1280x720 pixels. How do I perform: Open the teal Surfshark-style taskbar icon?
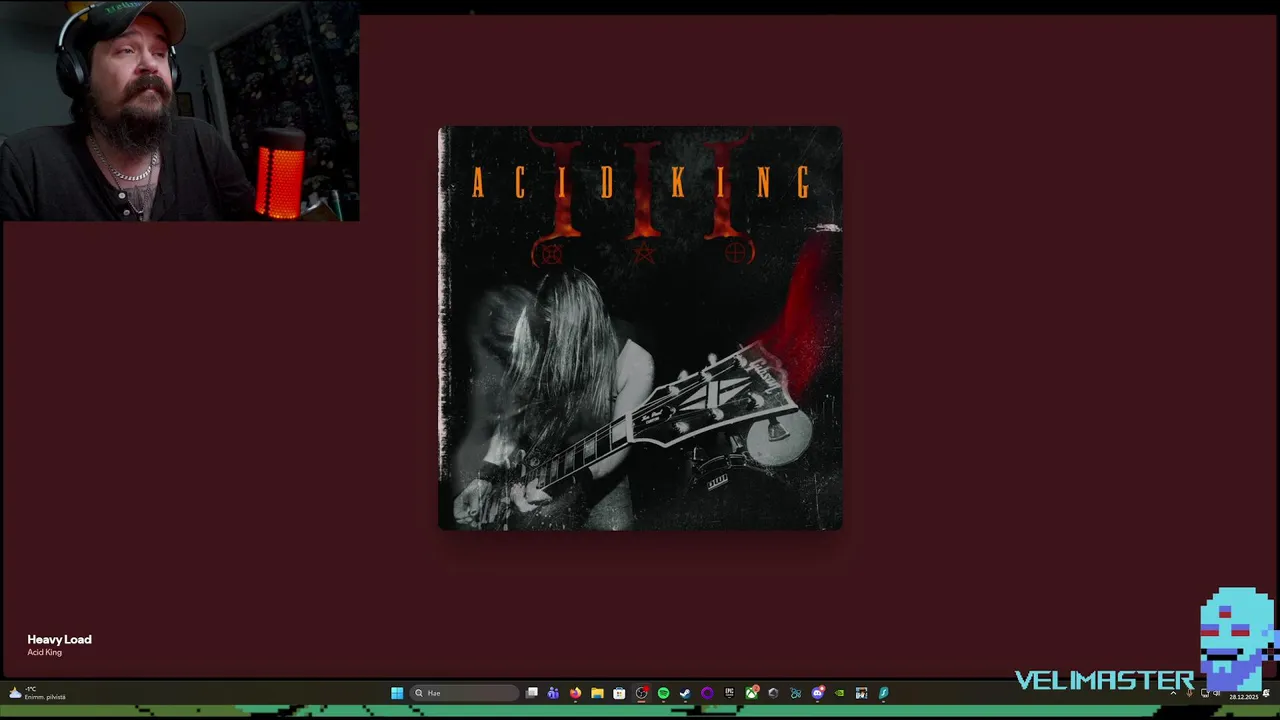pos(884,693)
